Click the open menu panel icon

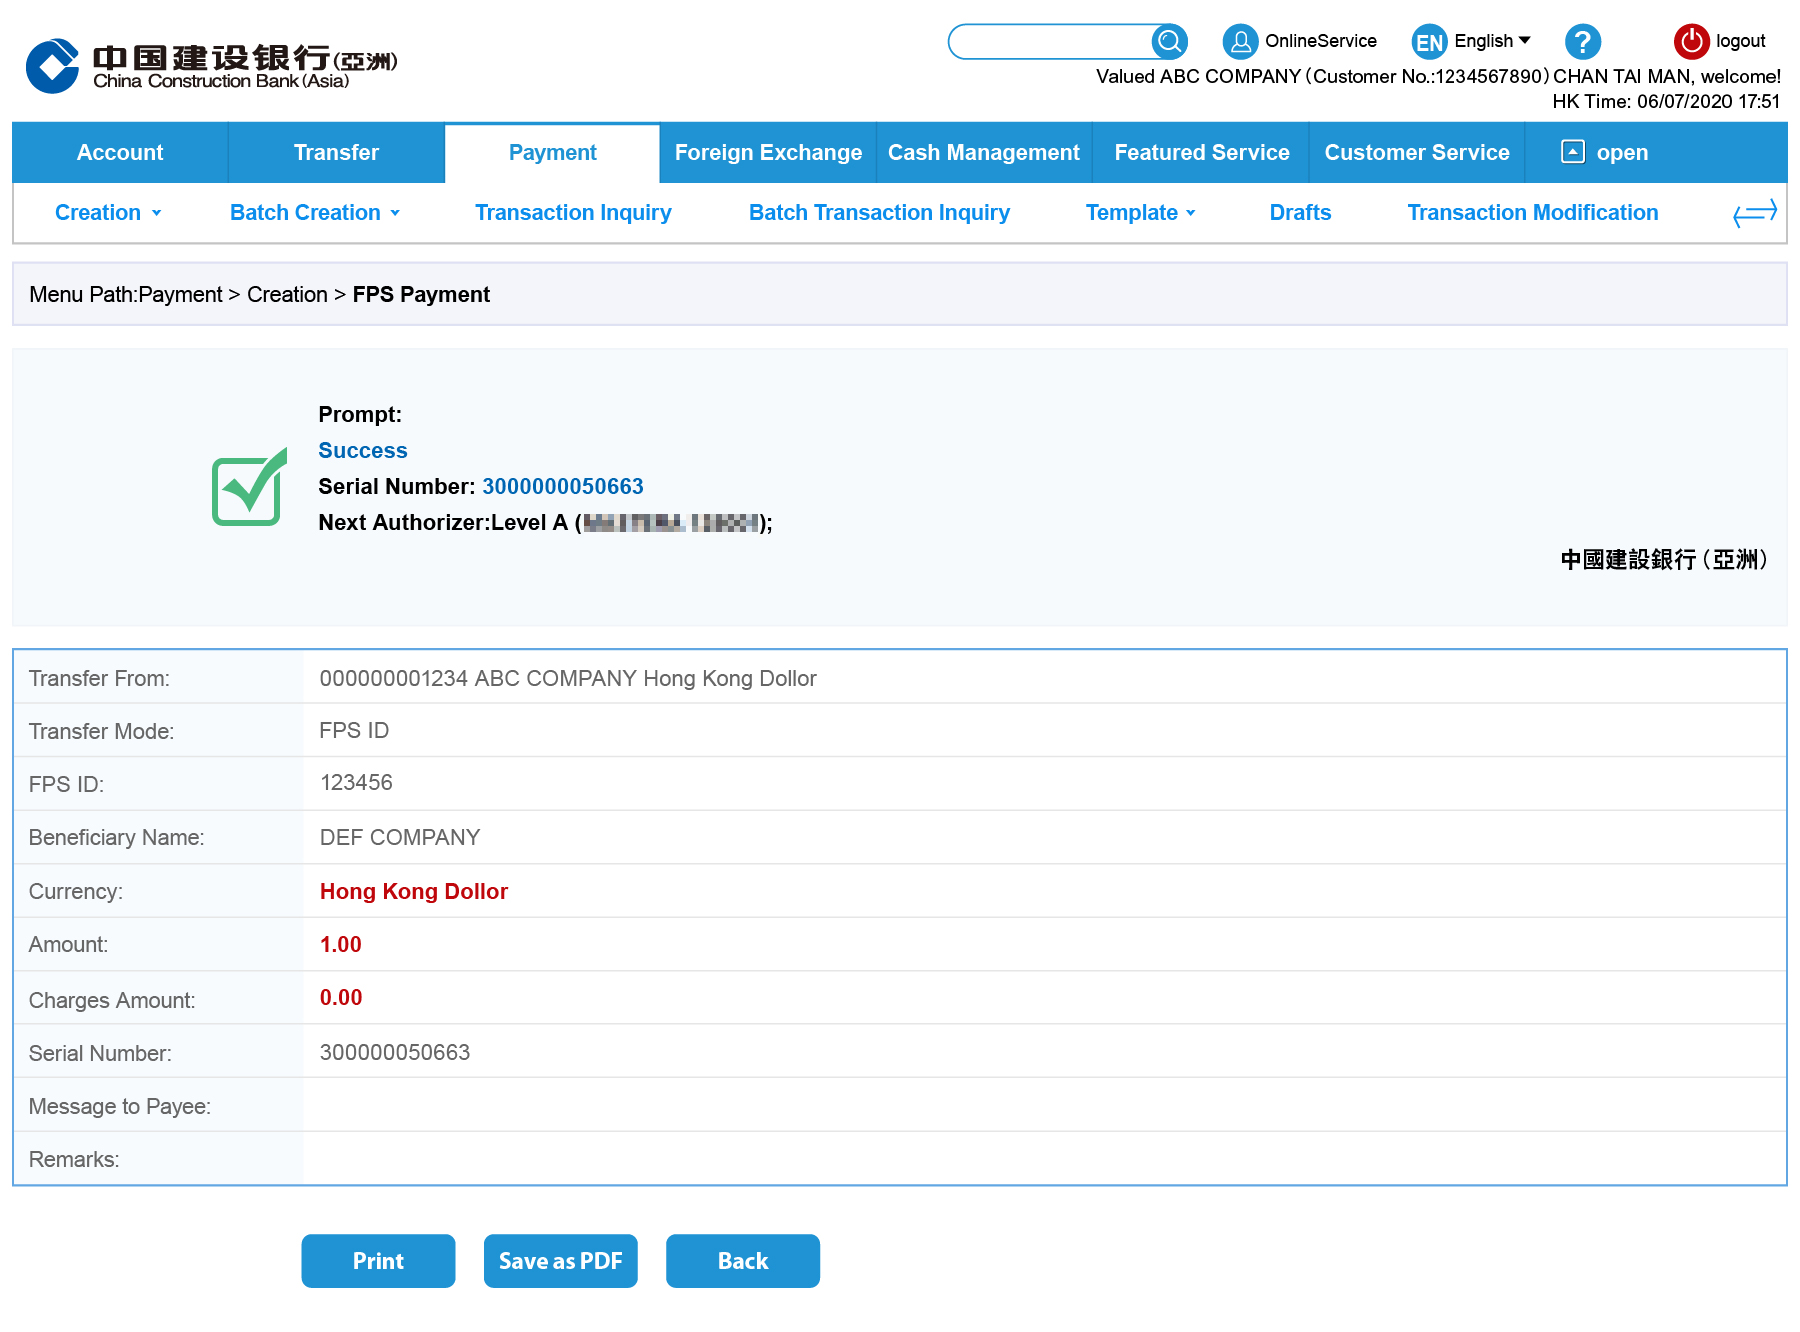[x=1573, y=151]
